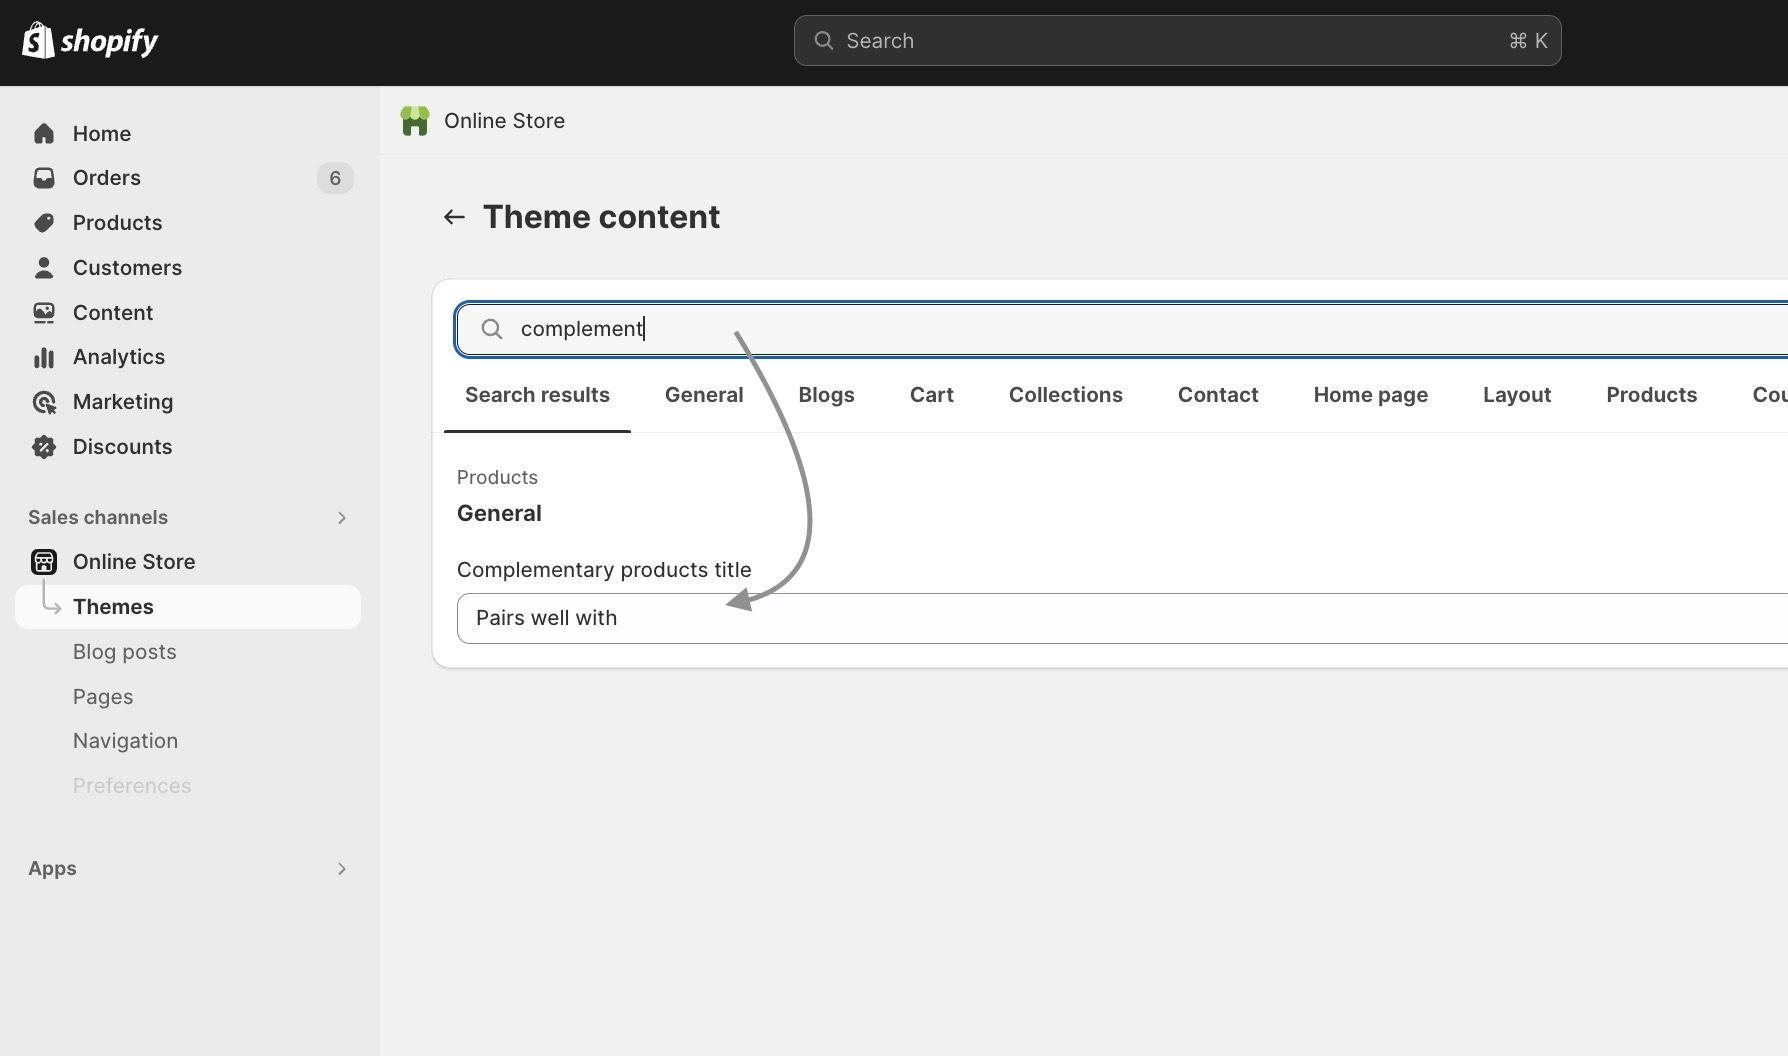
Task: Switch to the General tab
Action: point(703,395)
